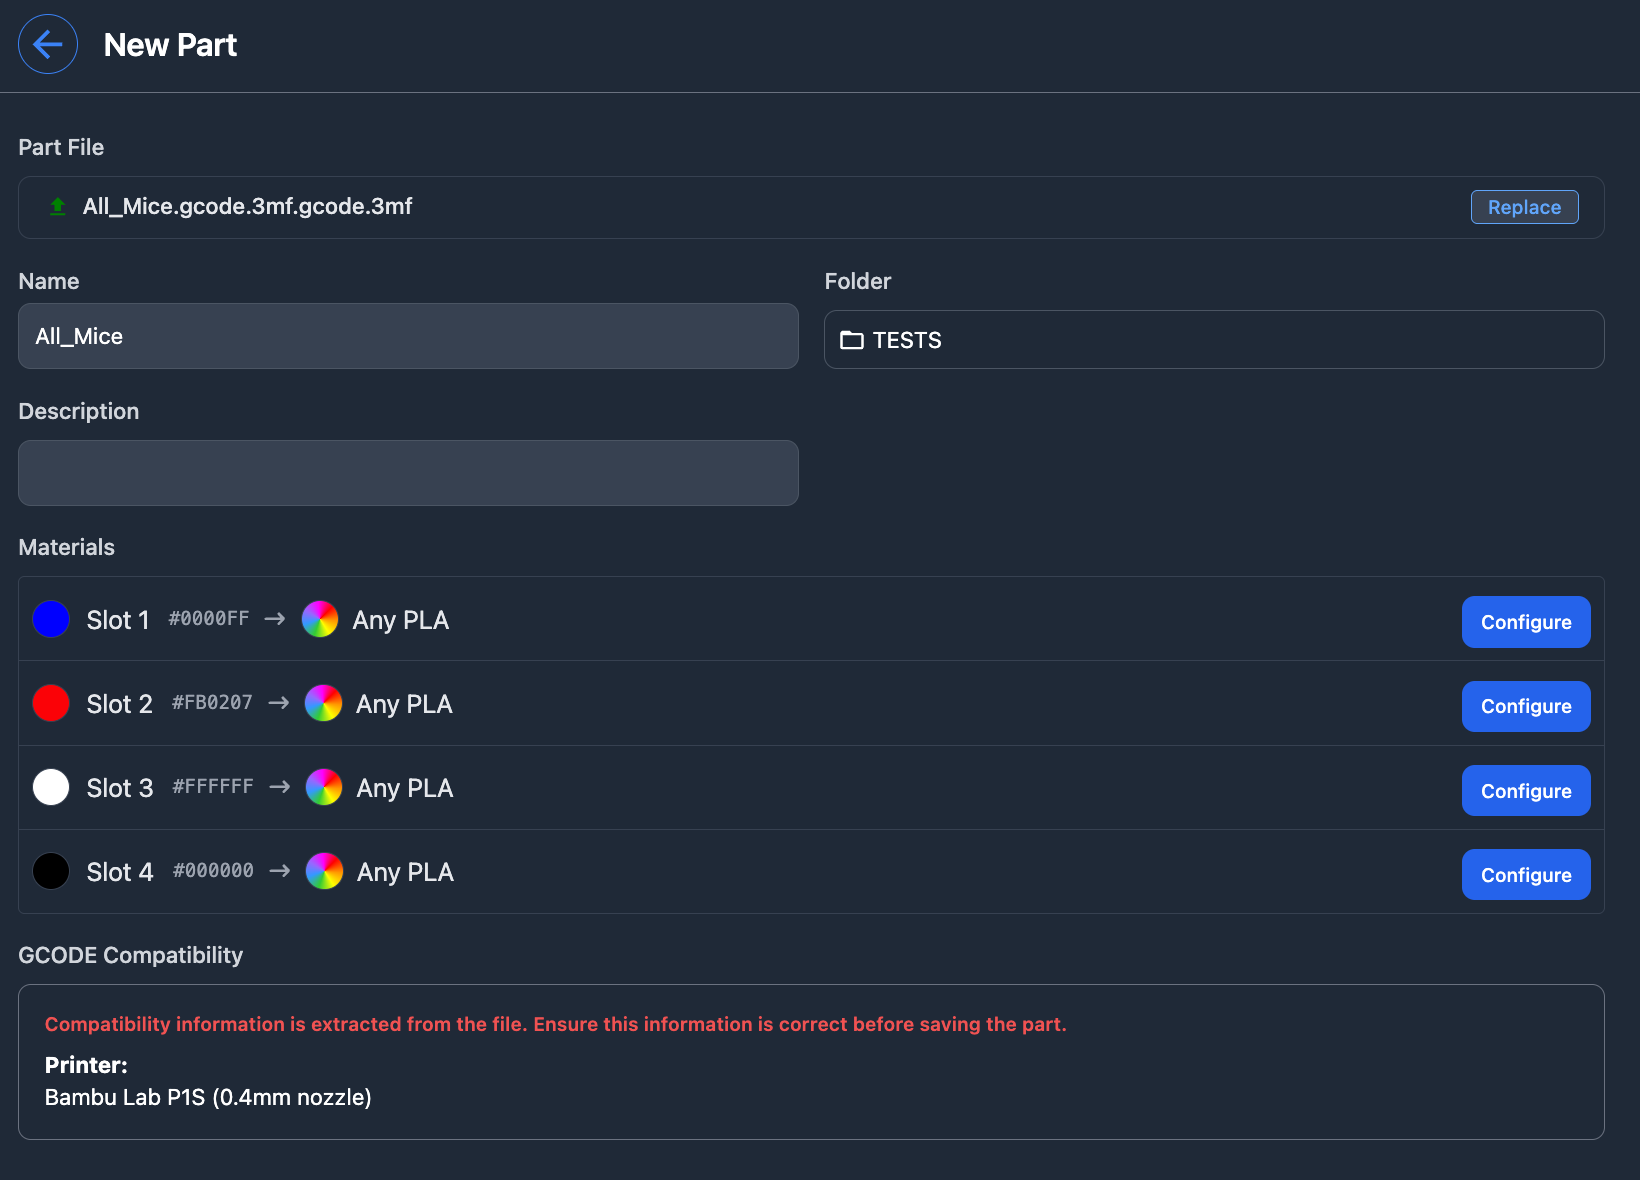This screenshot has width=1640, height=1180.
Task: Click the rainbow color wheel for Slot 4
Action: [x=324, y=871]
